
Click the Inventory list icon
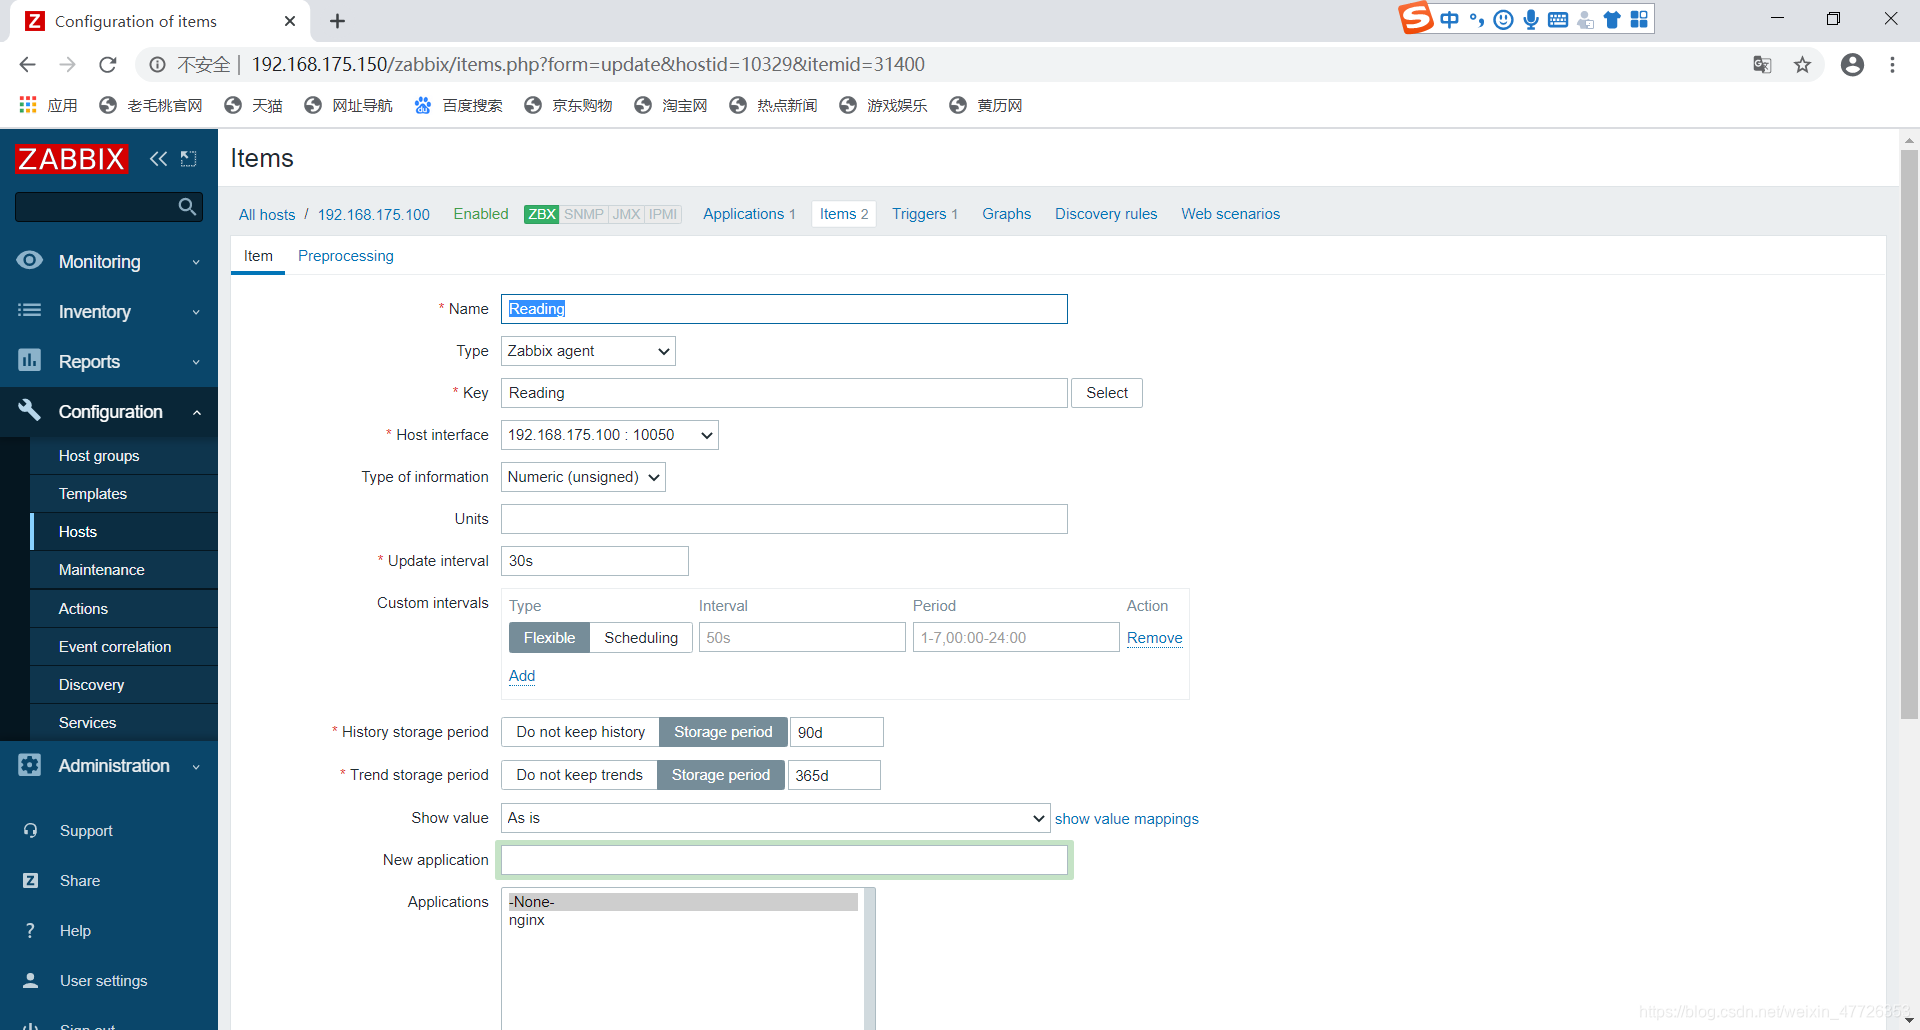tap(30, 311)
